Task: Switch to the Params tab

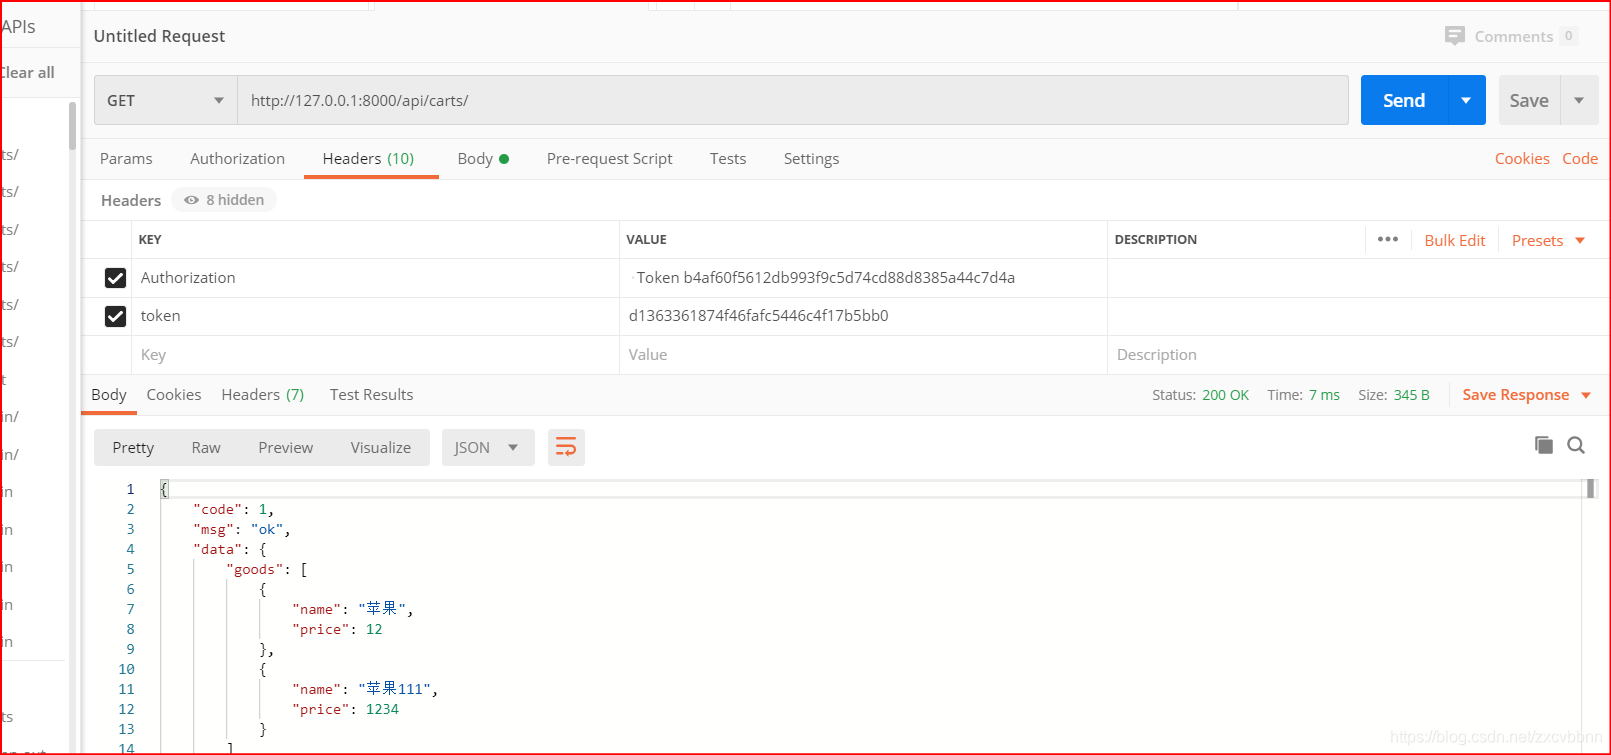Action: (126, 158)
